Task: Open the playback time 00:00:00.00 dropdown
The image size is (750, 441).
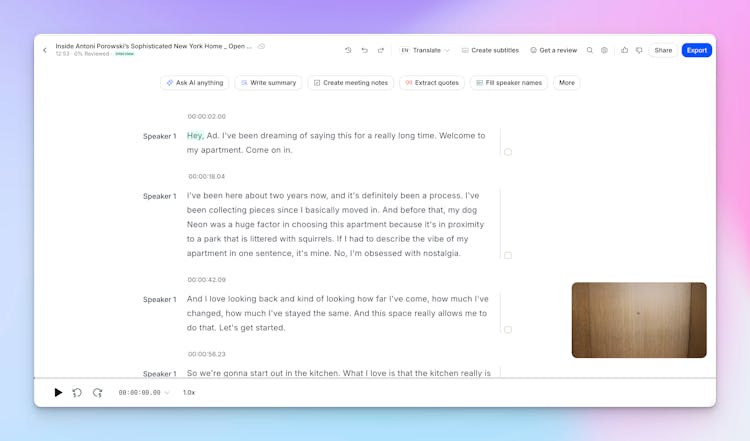Action: pos(143,393)
